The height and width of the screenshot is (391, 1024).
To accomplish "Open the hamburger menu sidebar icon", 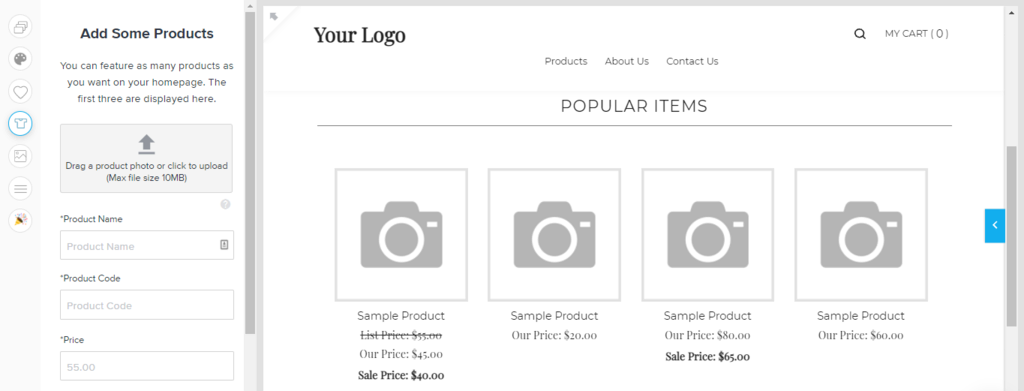I will coord(20,189).
